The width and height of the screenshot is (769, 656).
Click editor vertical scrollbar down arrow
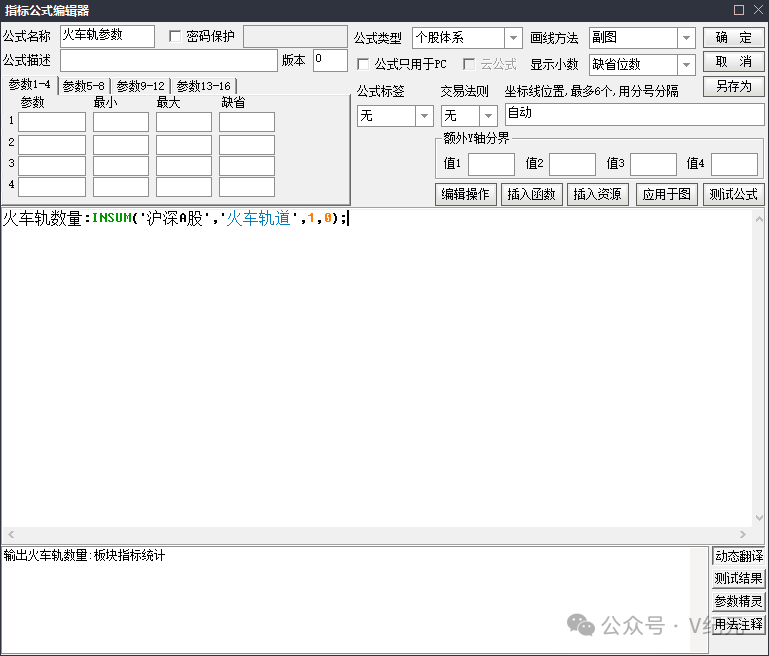(759, 518)
